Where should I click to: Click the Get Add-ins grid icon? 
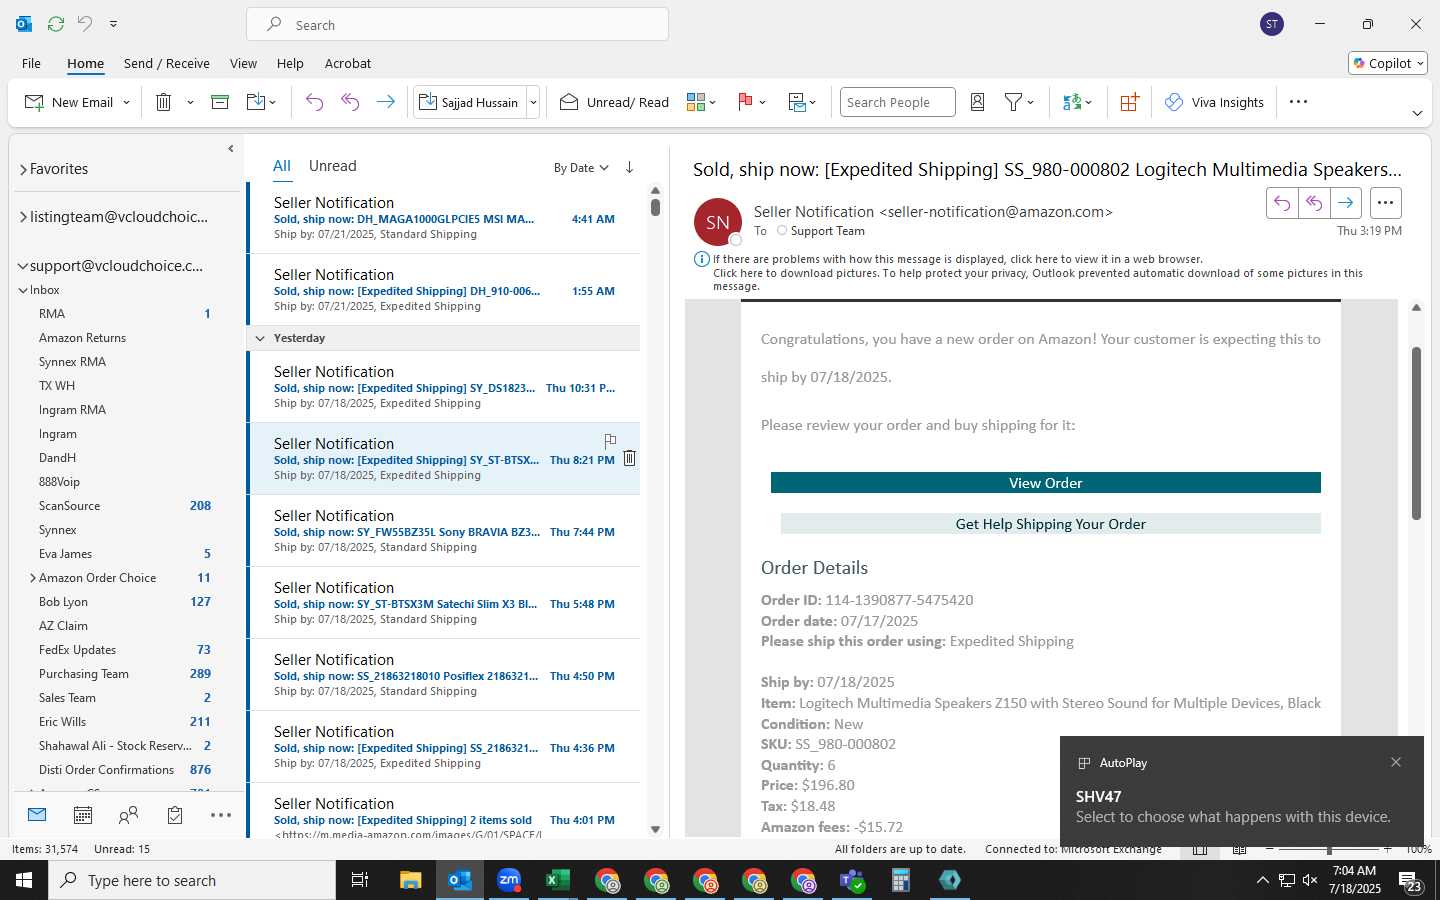click(x=1129, y=102)
